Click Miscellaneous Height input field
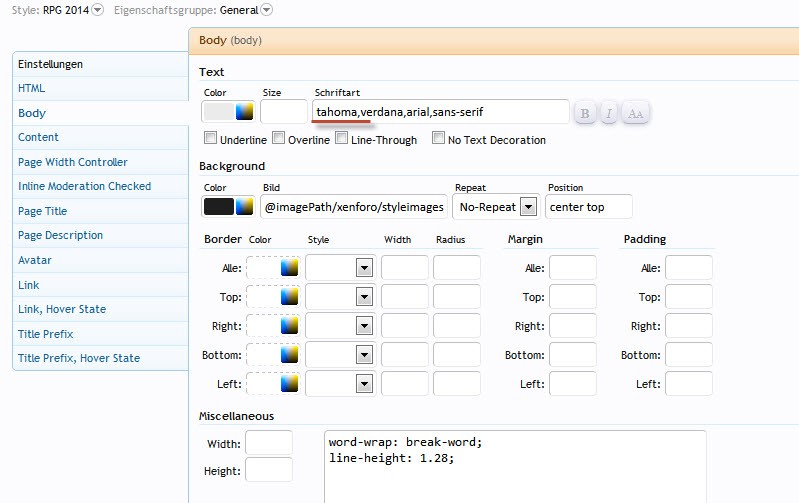 click(269, 470)
